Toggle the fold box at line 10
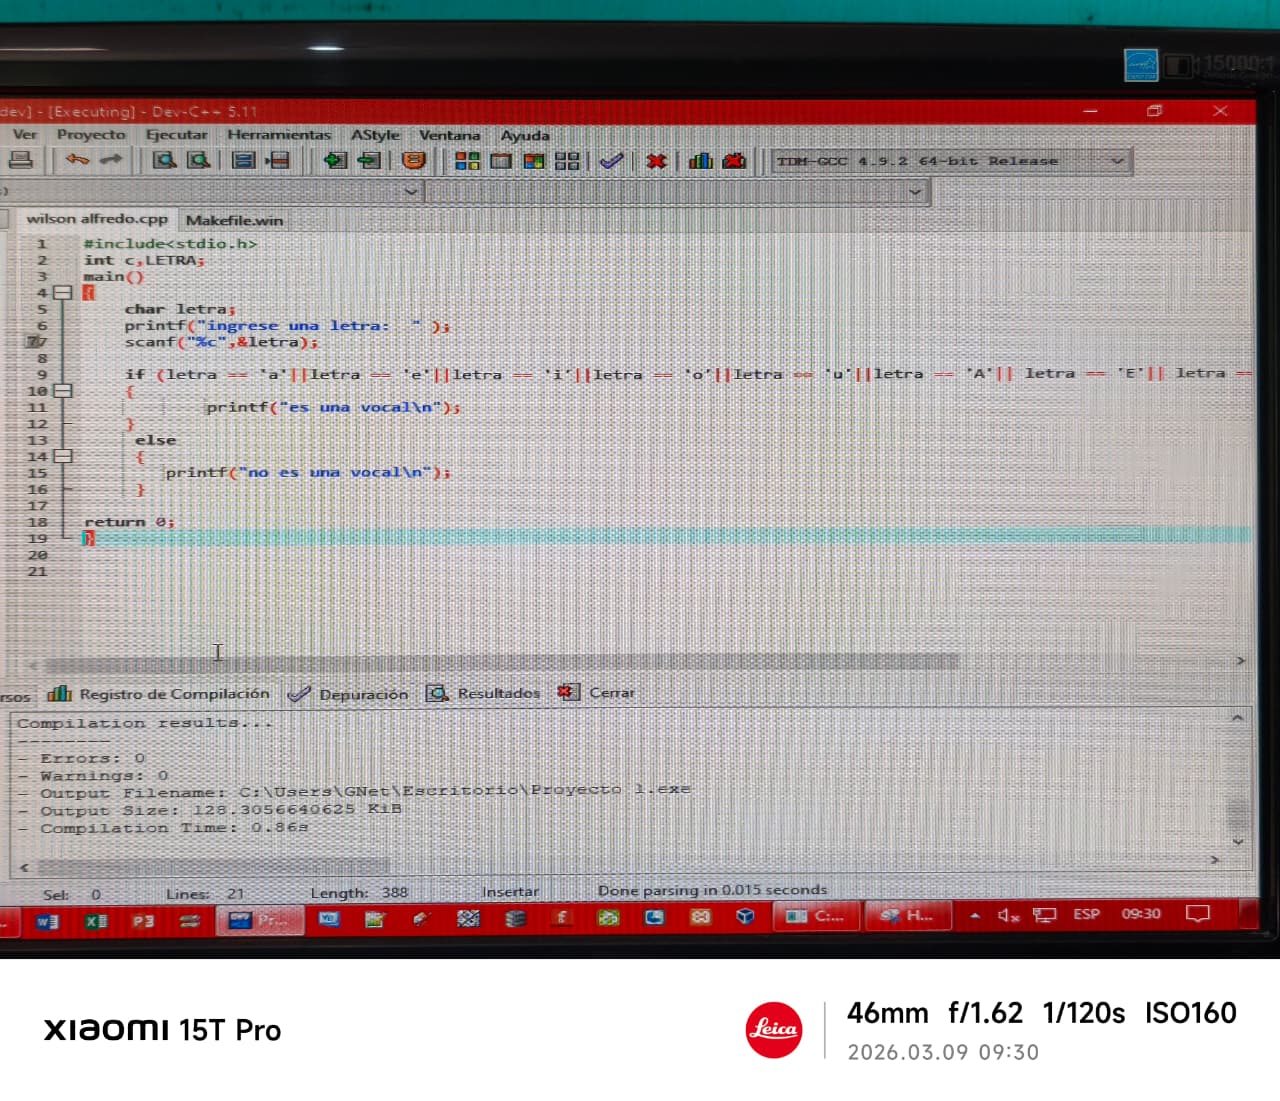 click(62, 391)
